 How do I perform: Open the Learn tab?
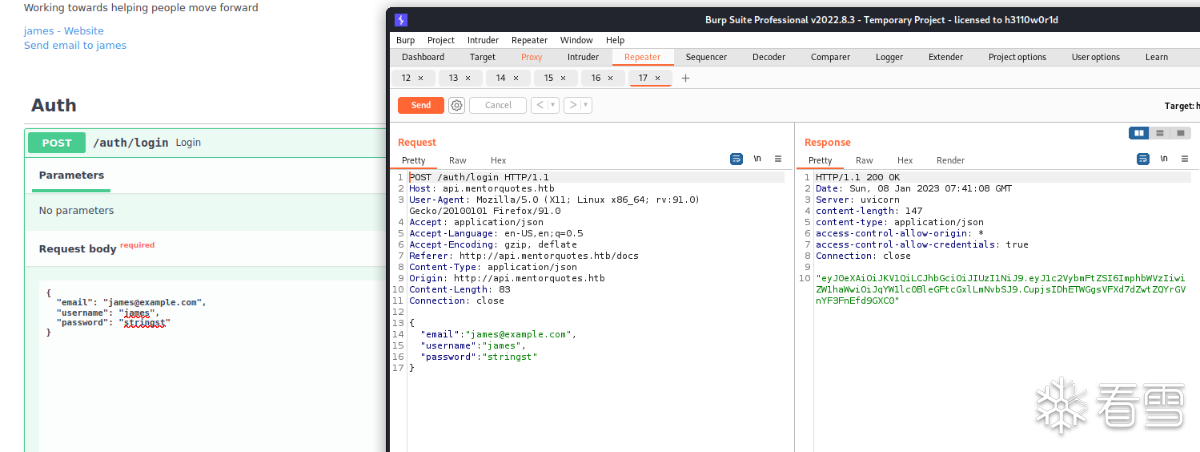click(x=1157, y=57)
